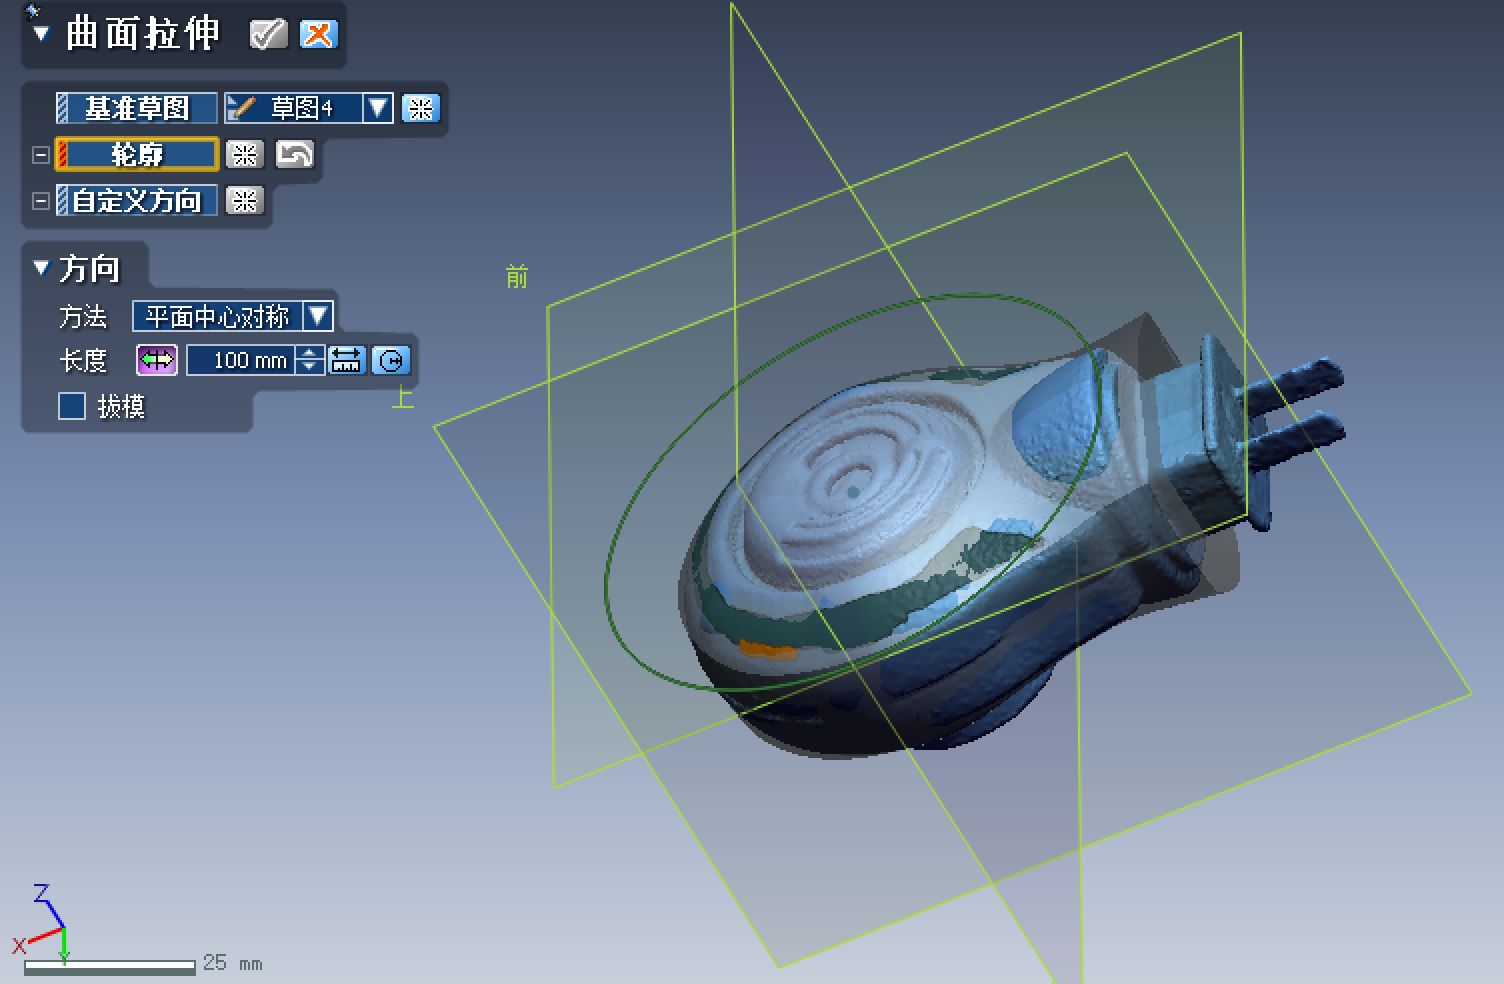This screenshot has width=1504, height=984.
Task: Click the undo arrow icon beside 轮廓
Action: coord(294,154)
